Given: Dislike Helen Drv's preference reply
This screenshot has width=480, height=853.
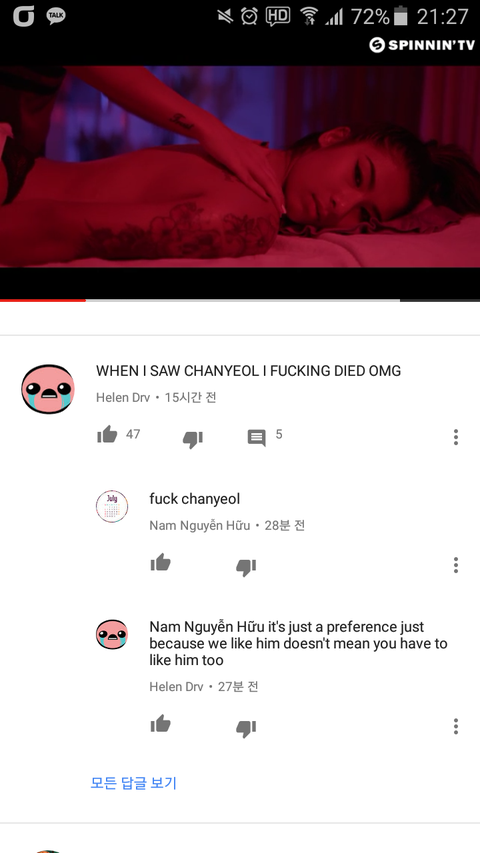Looking at the screenshot, I should tap(246, 728).
